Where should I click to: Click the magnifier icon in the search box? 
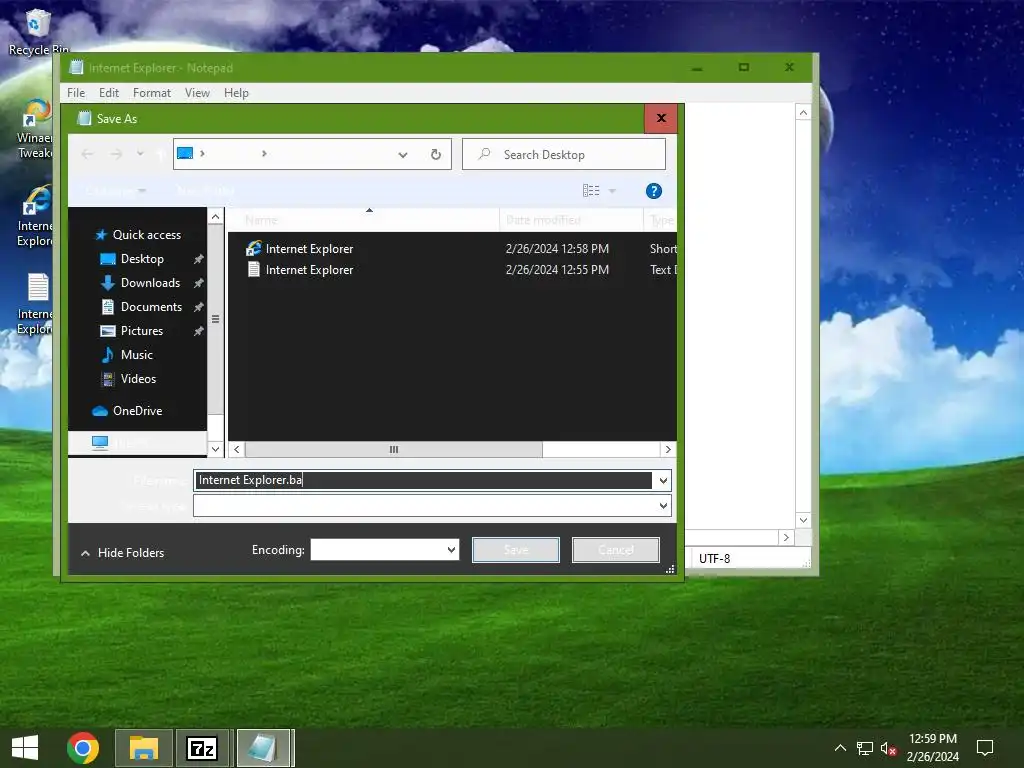[x=484, y=154]
